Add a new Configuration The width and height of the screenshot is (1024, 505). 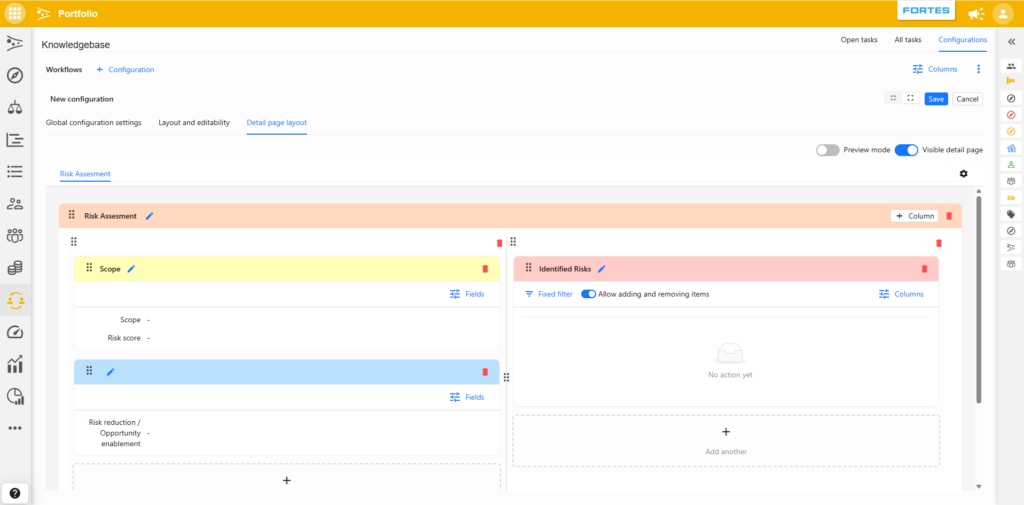(125, 69)
